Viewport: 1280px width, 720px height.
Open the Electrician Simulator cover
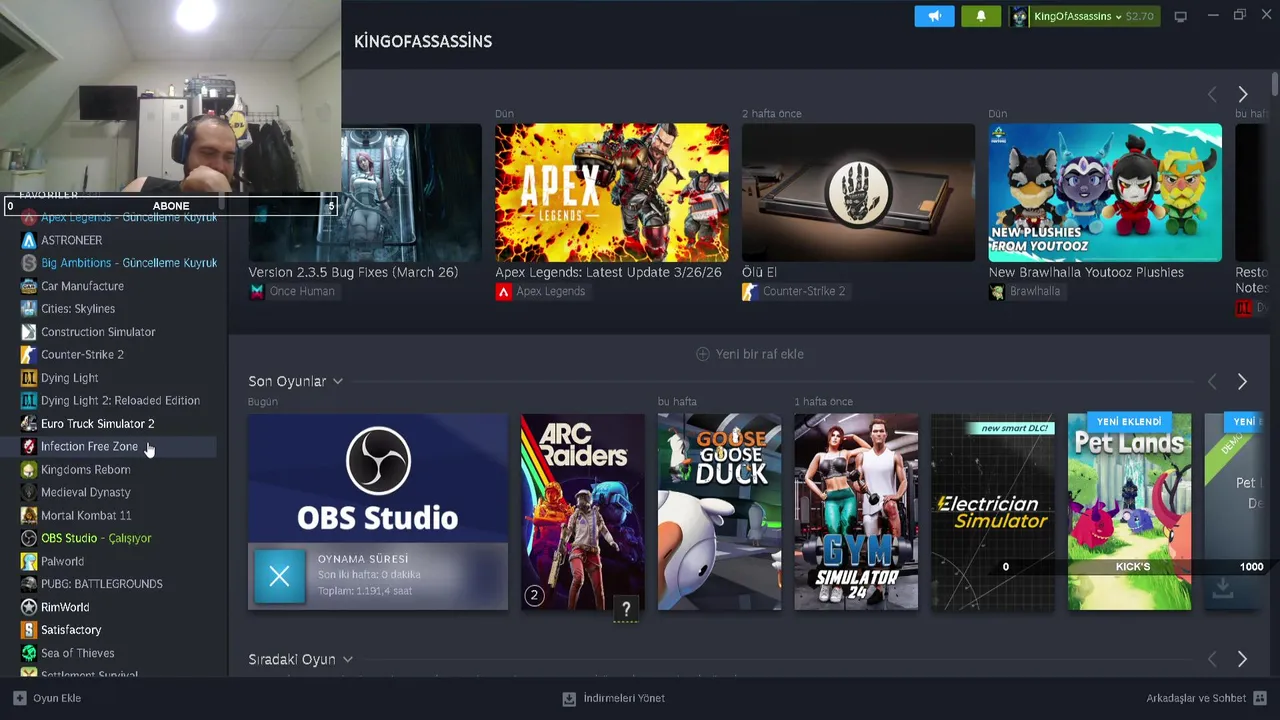point(993,512)
